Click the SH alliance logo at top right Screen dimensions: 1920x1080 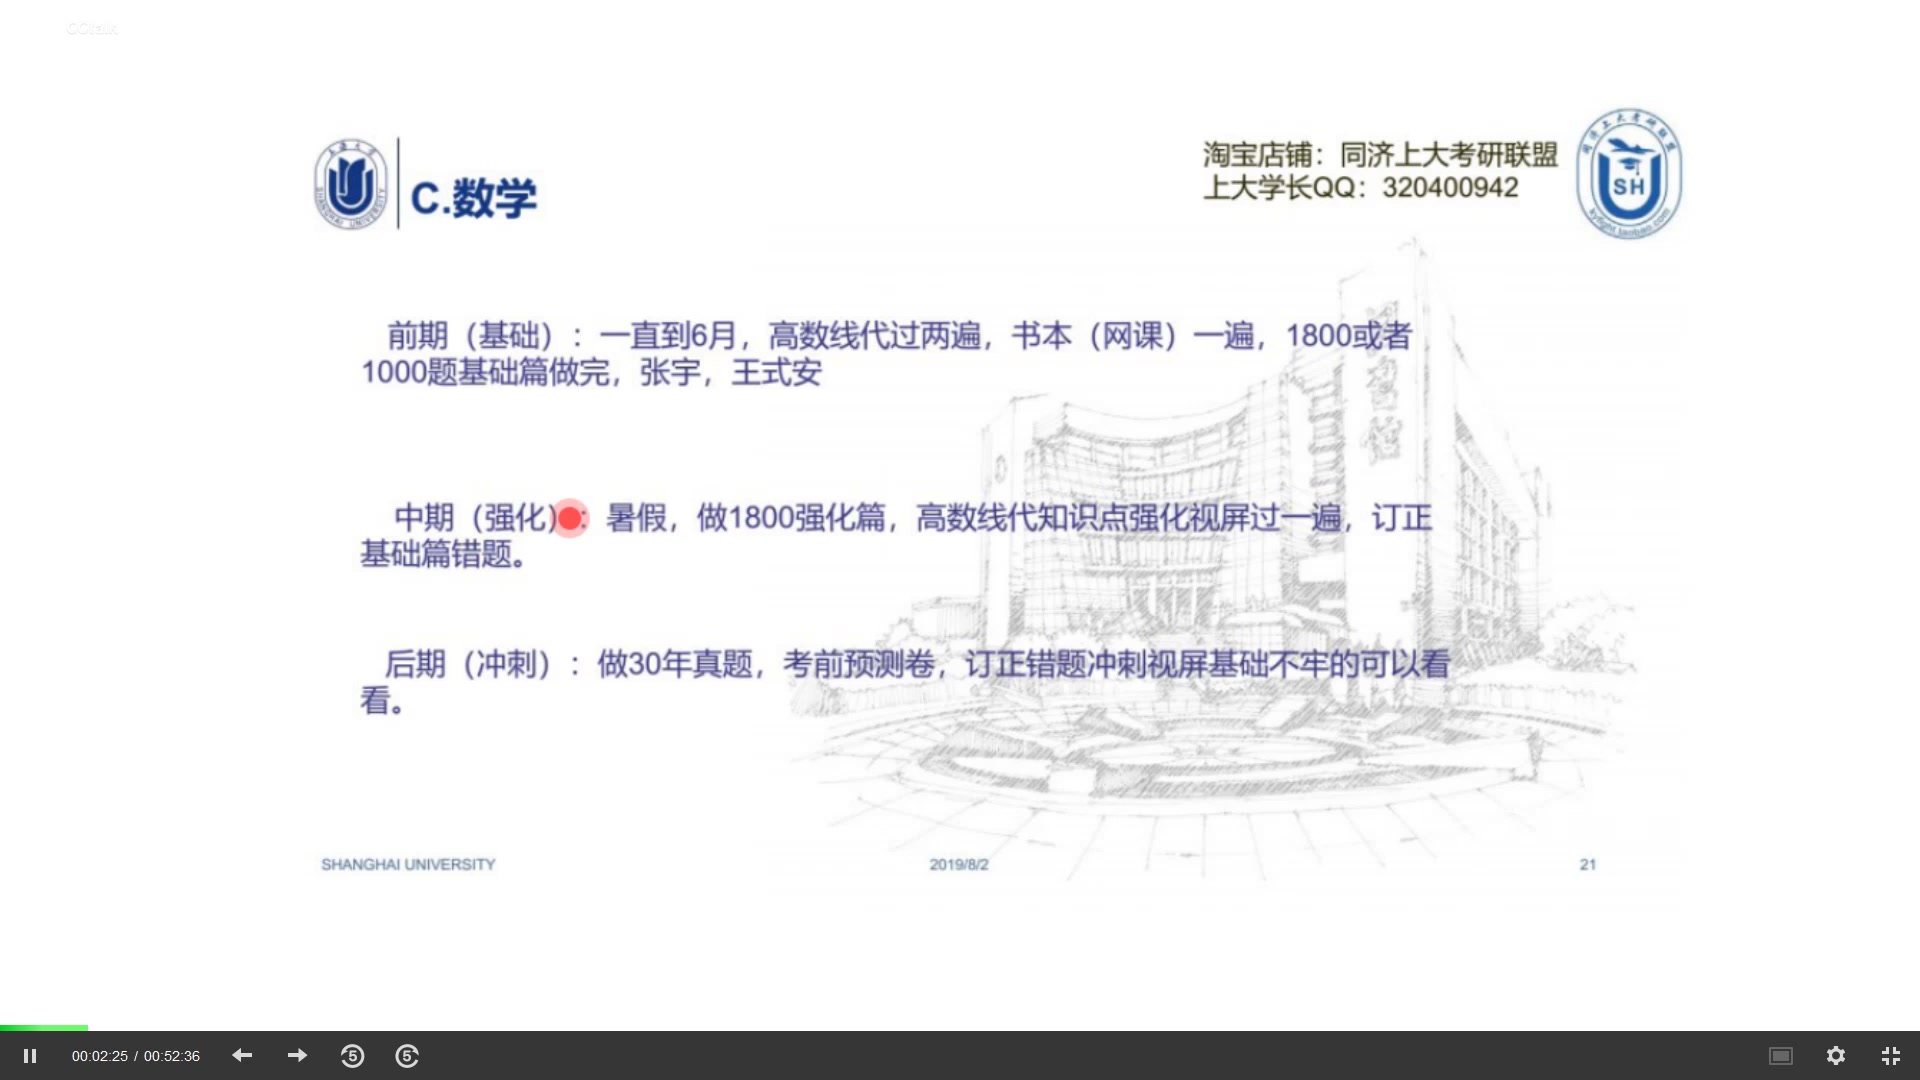pos(1629,174)
